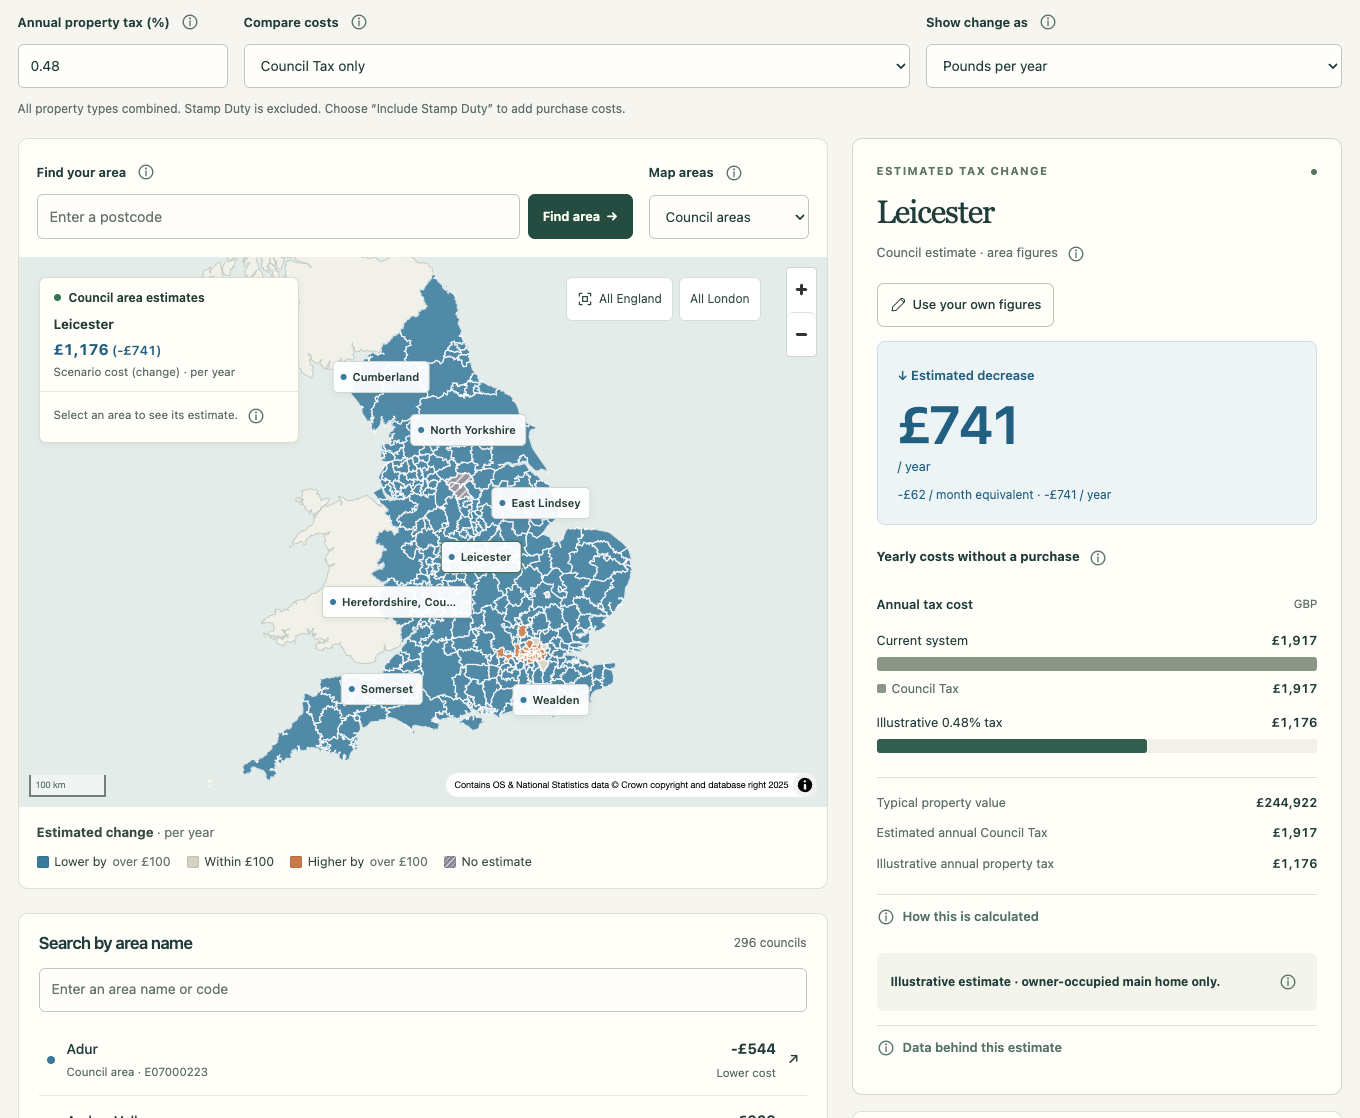Click info icon beside Show change as
Image resolution: width=1360 pixels, height=1118 pixels.
coord(1048,22)
